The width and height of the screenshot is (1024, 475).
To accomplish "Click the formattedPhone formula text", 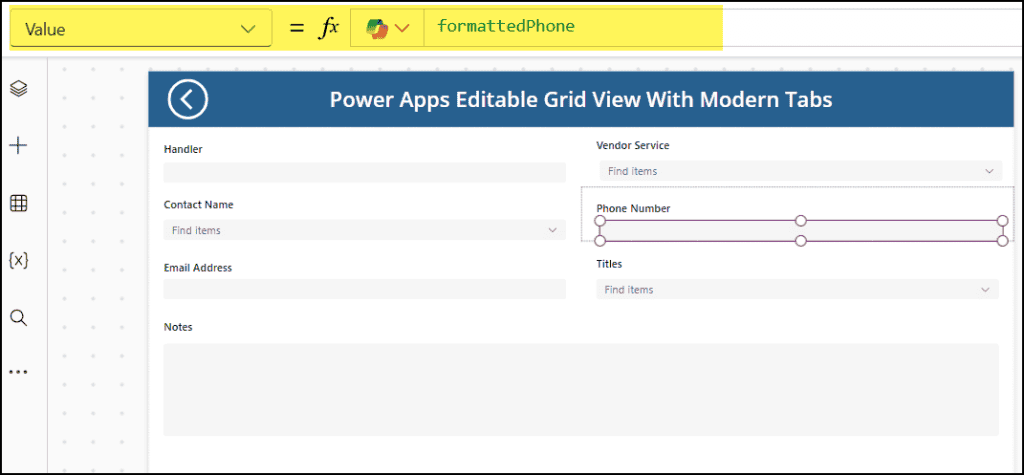I will [x=505, y=27].
